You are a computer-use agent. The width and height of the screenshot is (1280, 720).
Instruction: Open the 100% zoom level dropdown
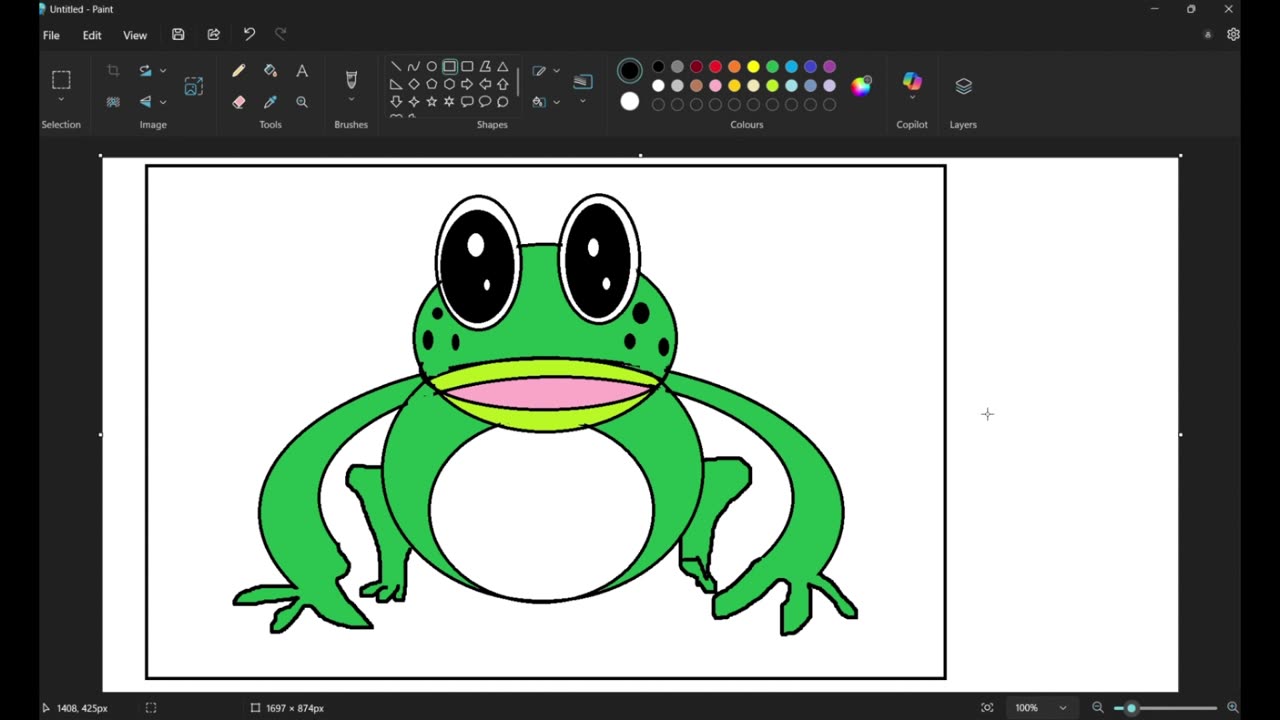point(1062,708)
